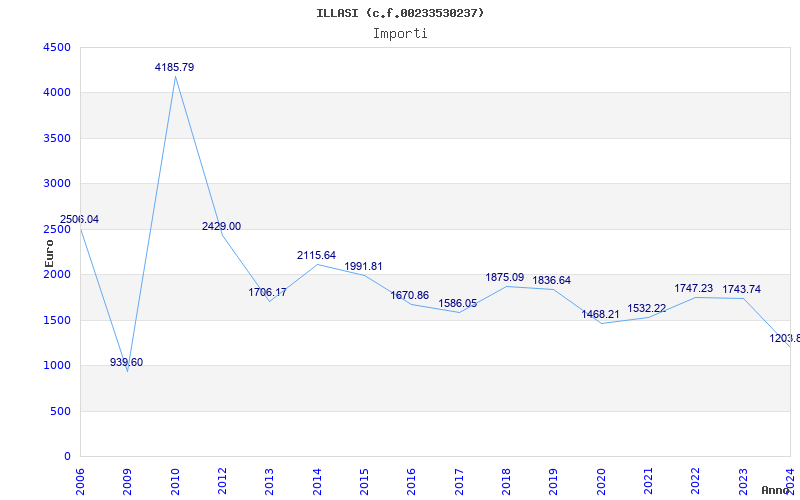Image resolution: width=800 pixels, height=500 pixels.
Task: Select data label 2115.64
Action: coord(316,255)
